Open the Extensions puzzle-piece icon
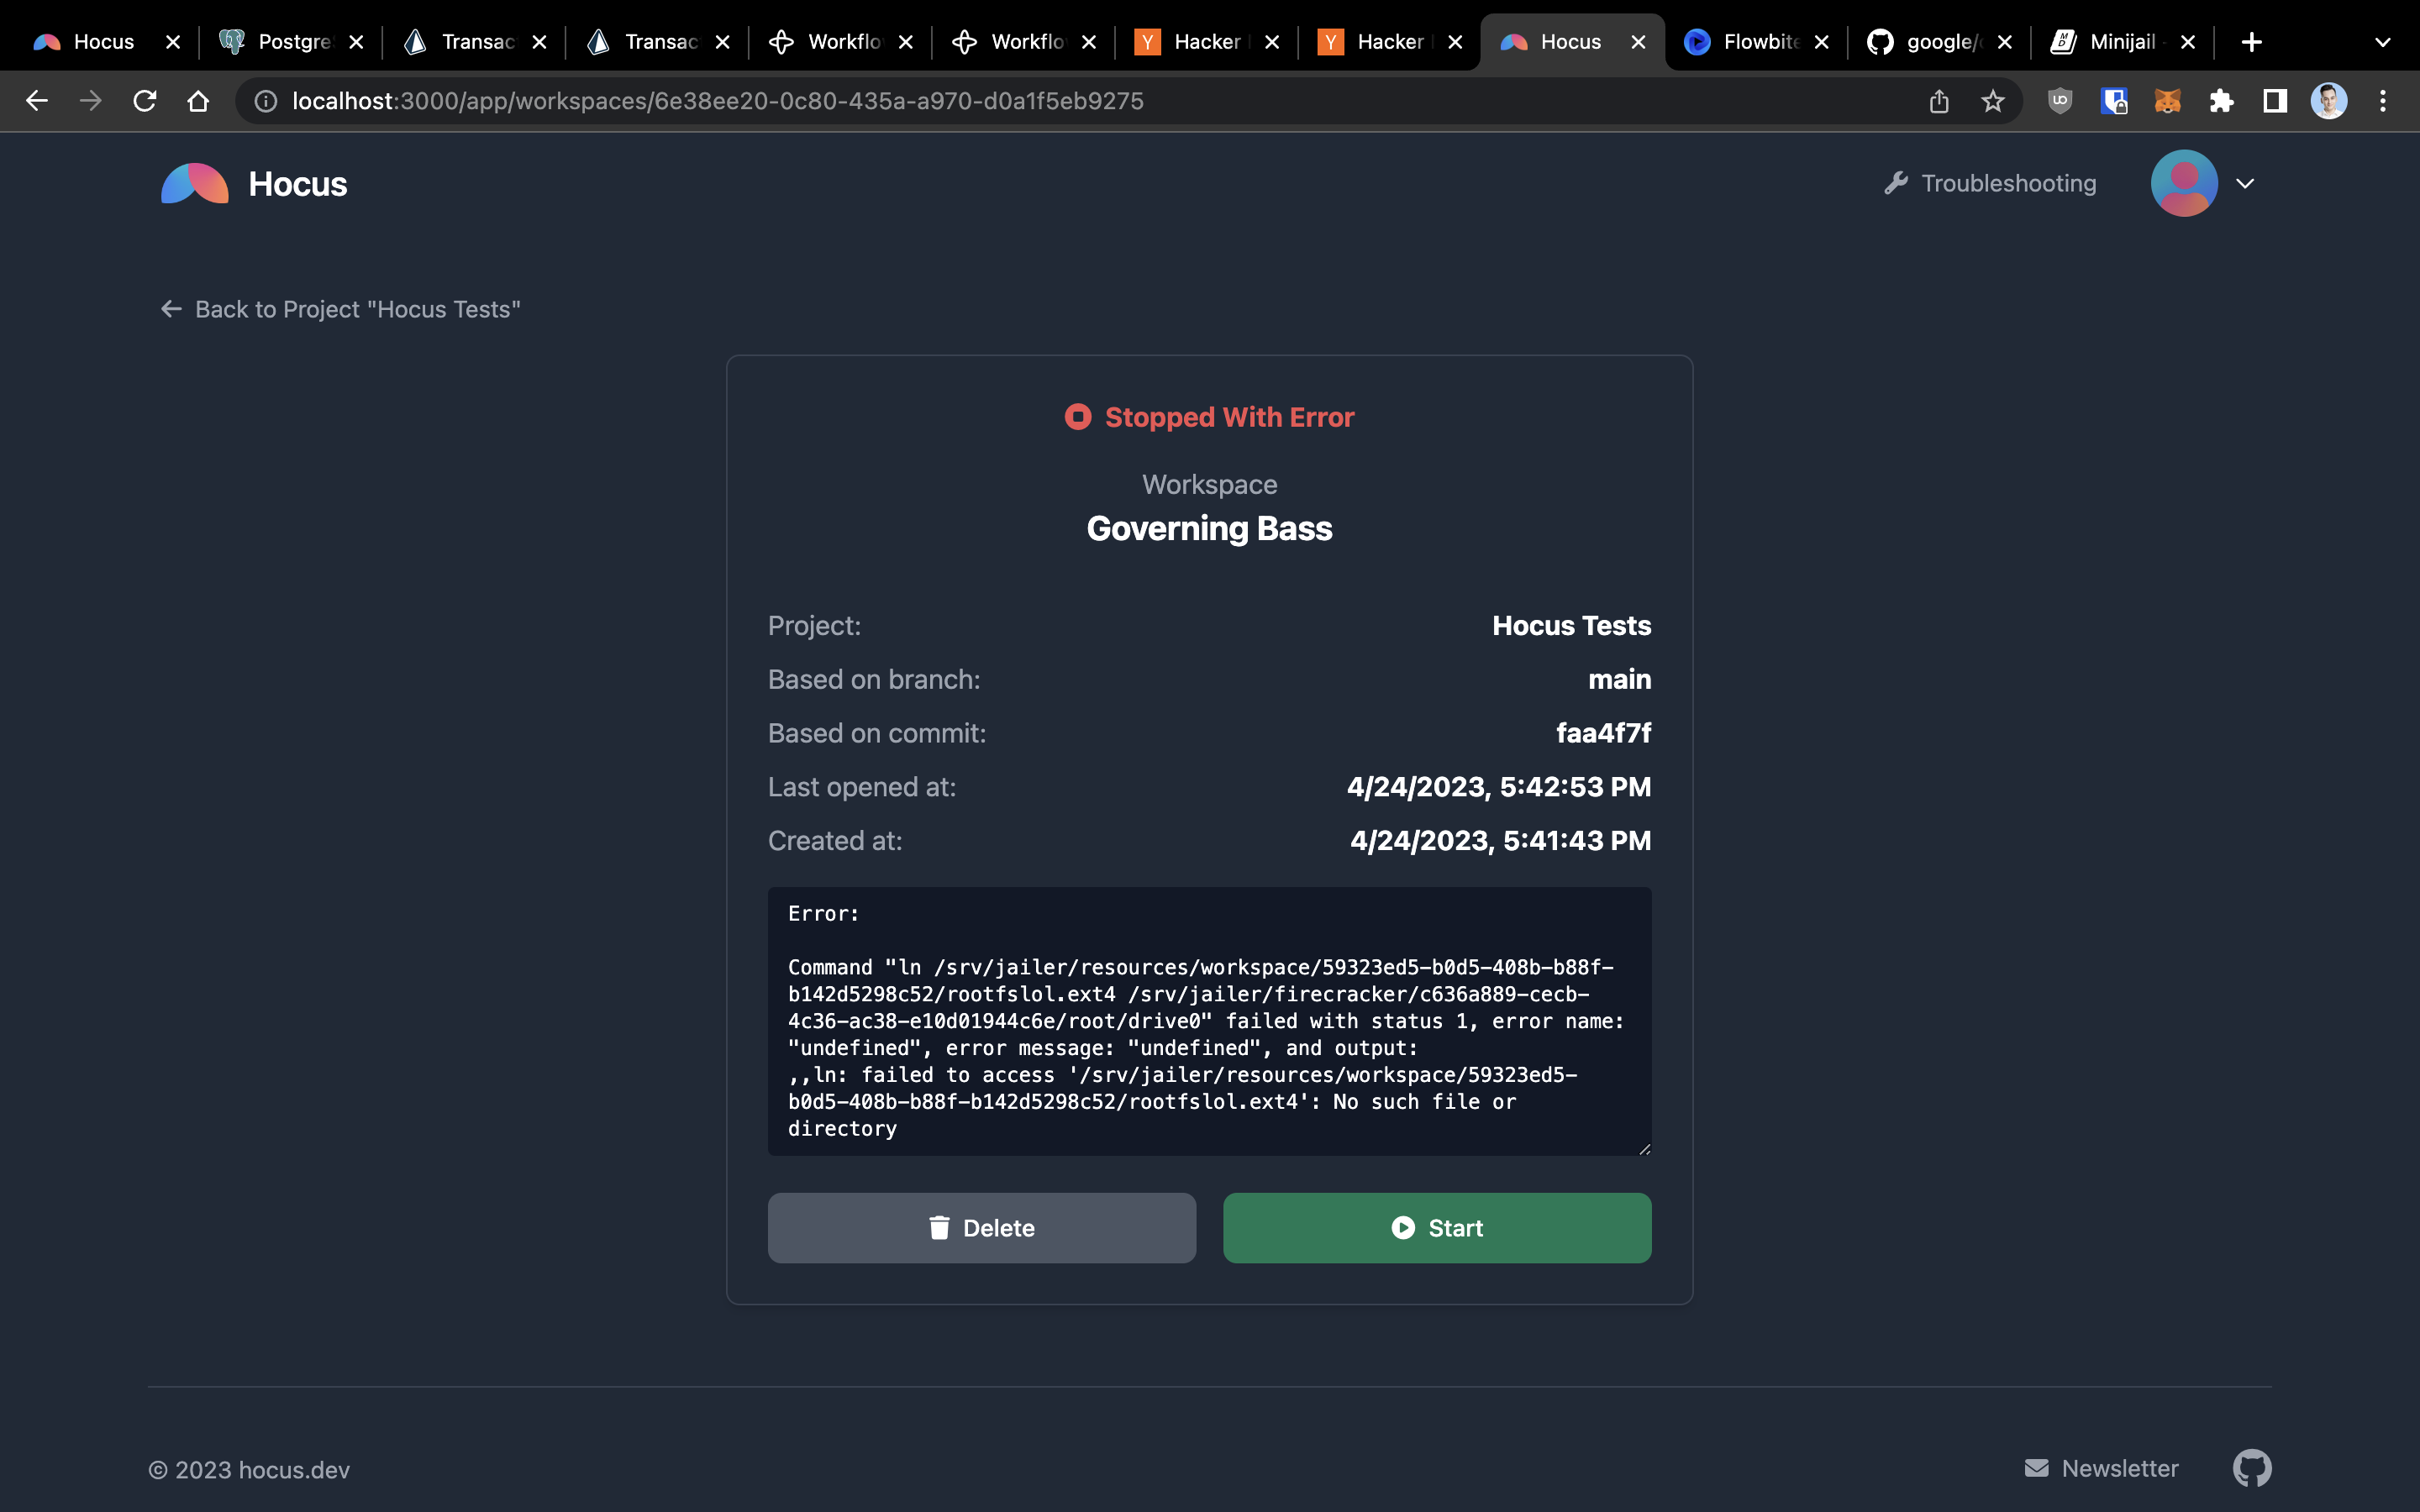The width and height of the screenshot is (2420, 1512). point(2221,101)
